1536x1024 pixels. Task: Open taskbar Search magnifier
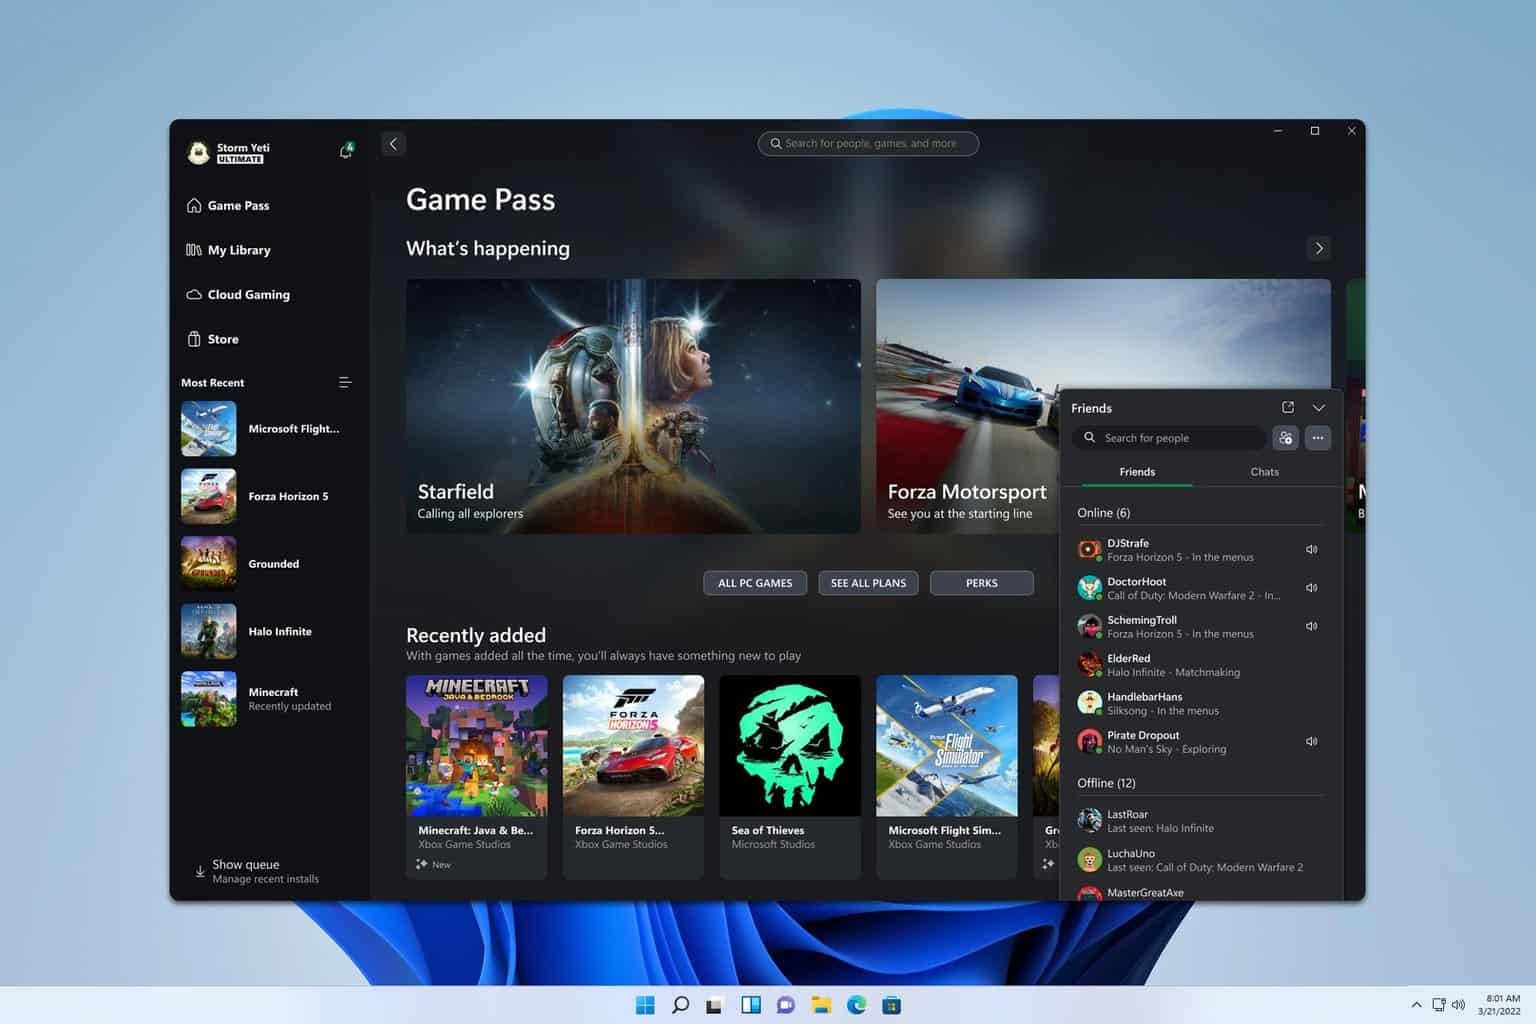click(680, 1005)
